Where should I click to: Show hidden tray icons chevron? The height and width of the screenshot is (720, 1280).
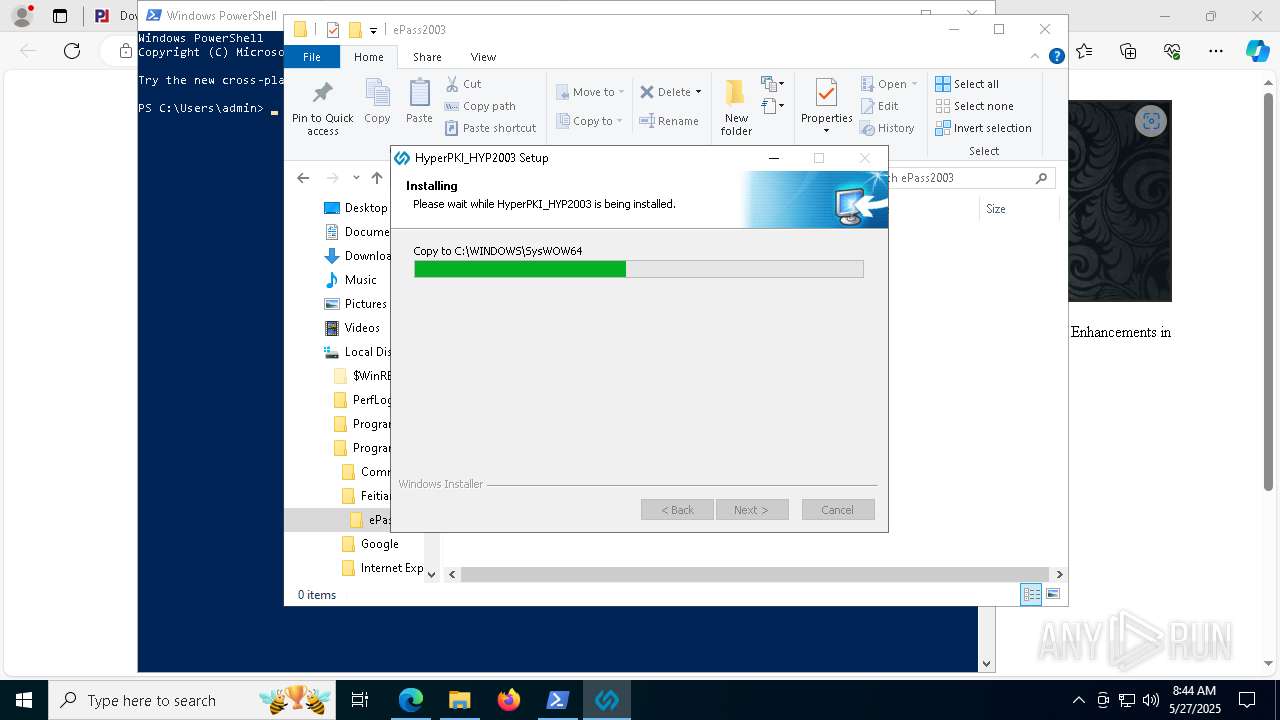[1078, 700]
